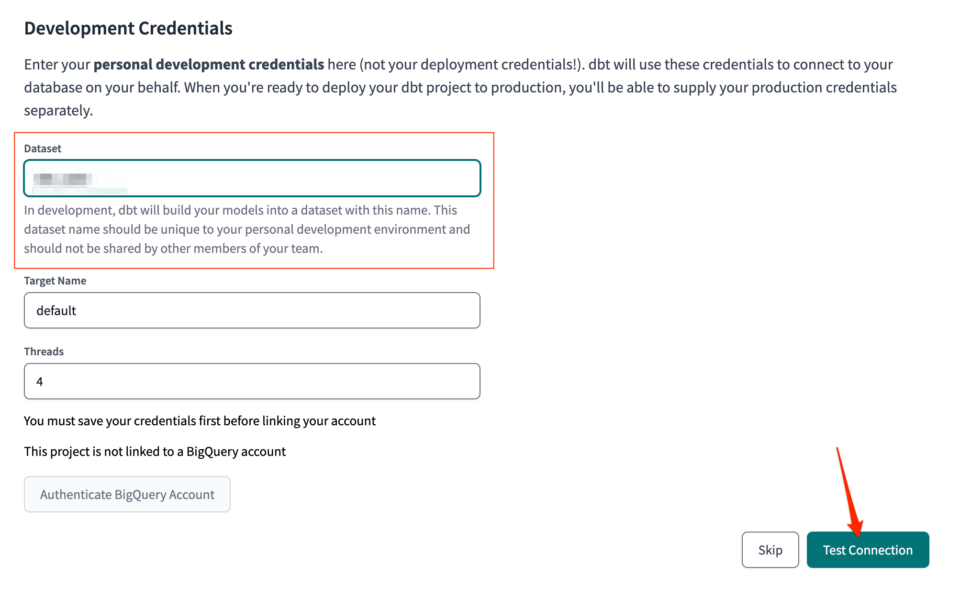Click the Target Name field showing default
Image resolution: width=960 pixels, height=590 pixels.
(x=251, y=310)
